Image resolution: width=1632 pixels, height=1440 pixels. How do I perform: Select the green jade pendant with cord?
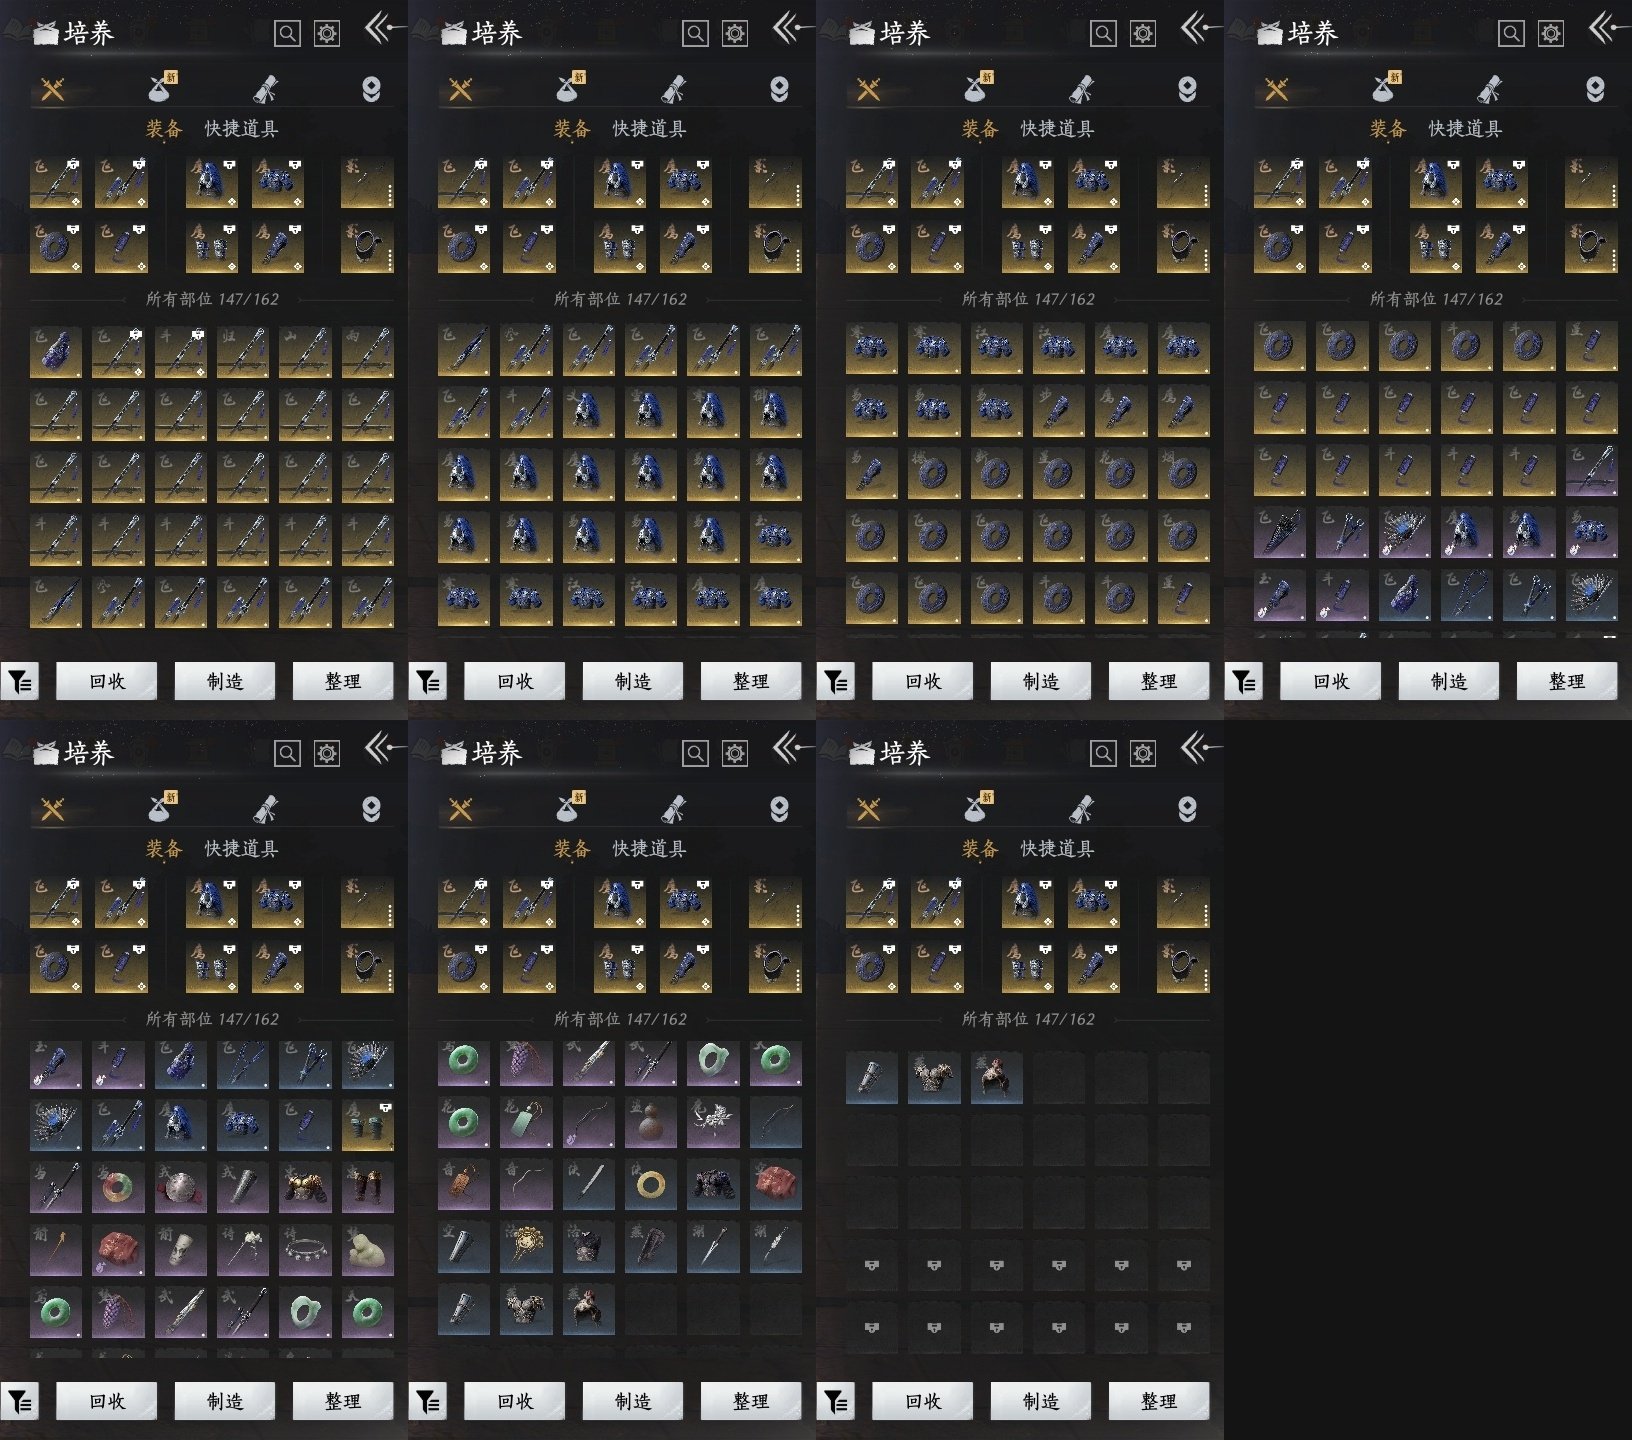pyautogui.click(x=526, y=1124)
